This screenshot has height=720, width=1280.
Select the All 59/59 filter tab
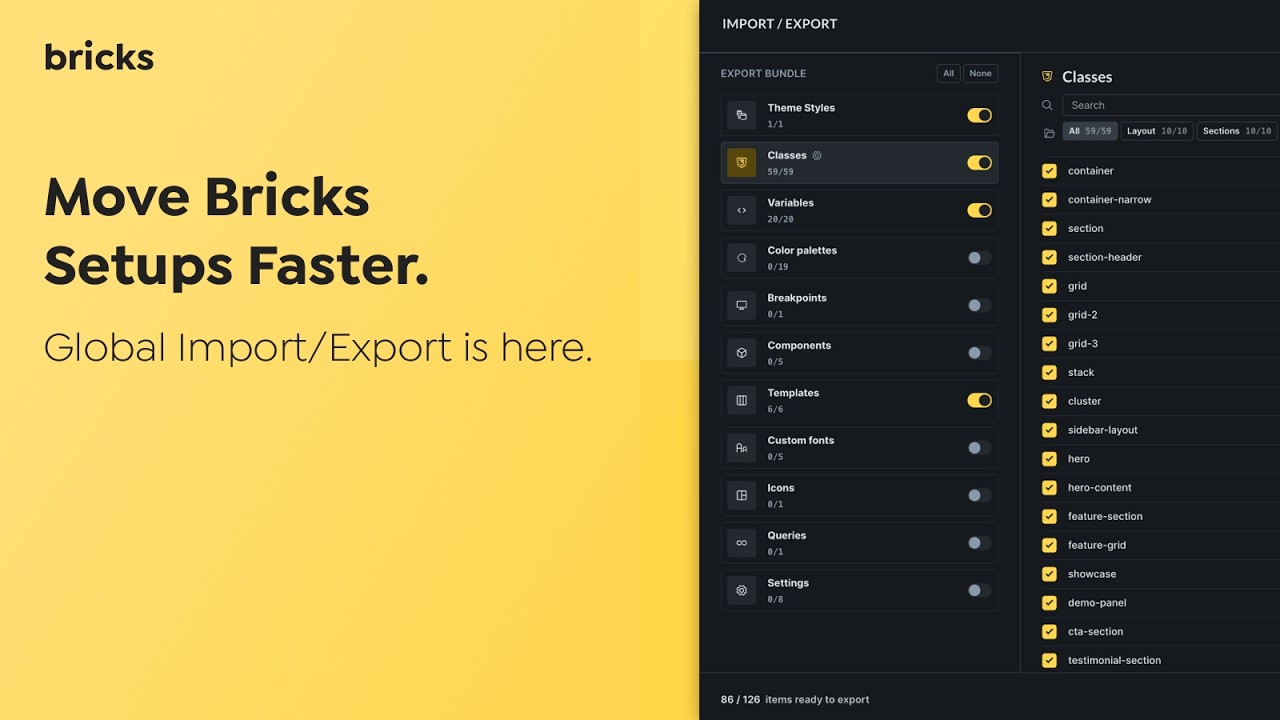[1090, 131]
